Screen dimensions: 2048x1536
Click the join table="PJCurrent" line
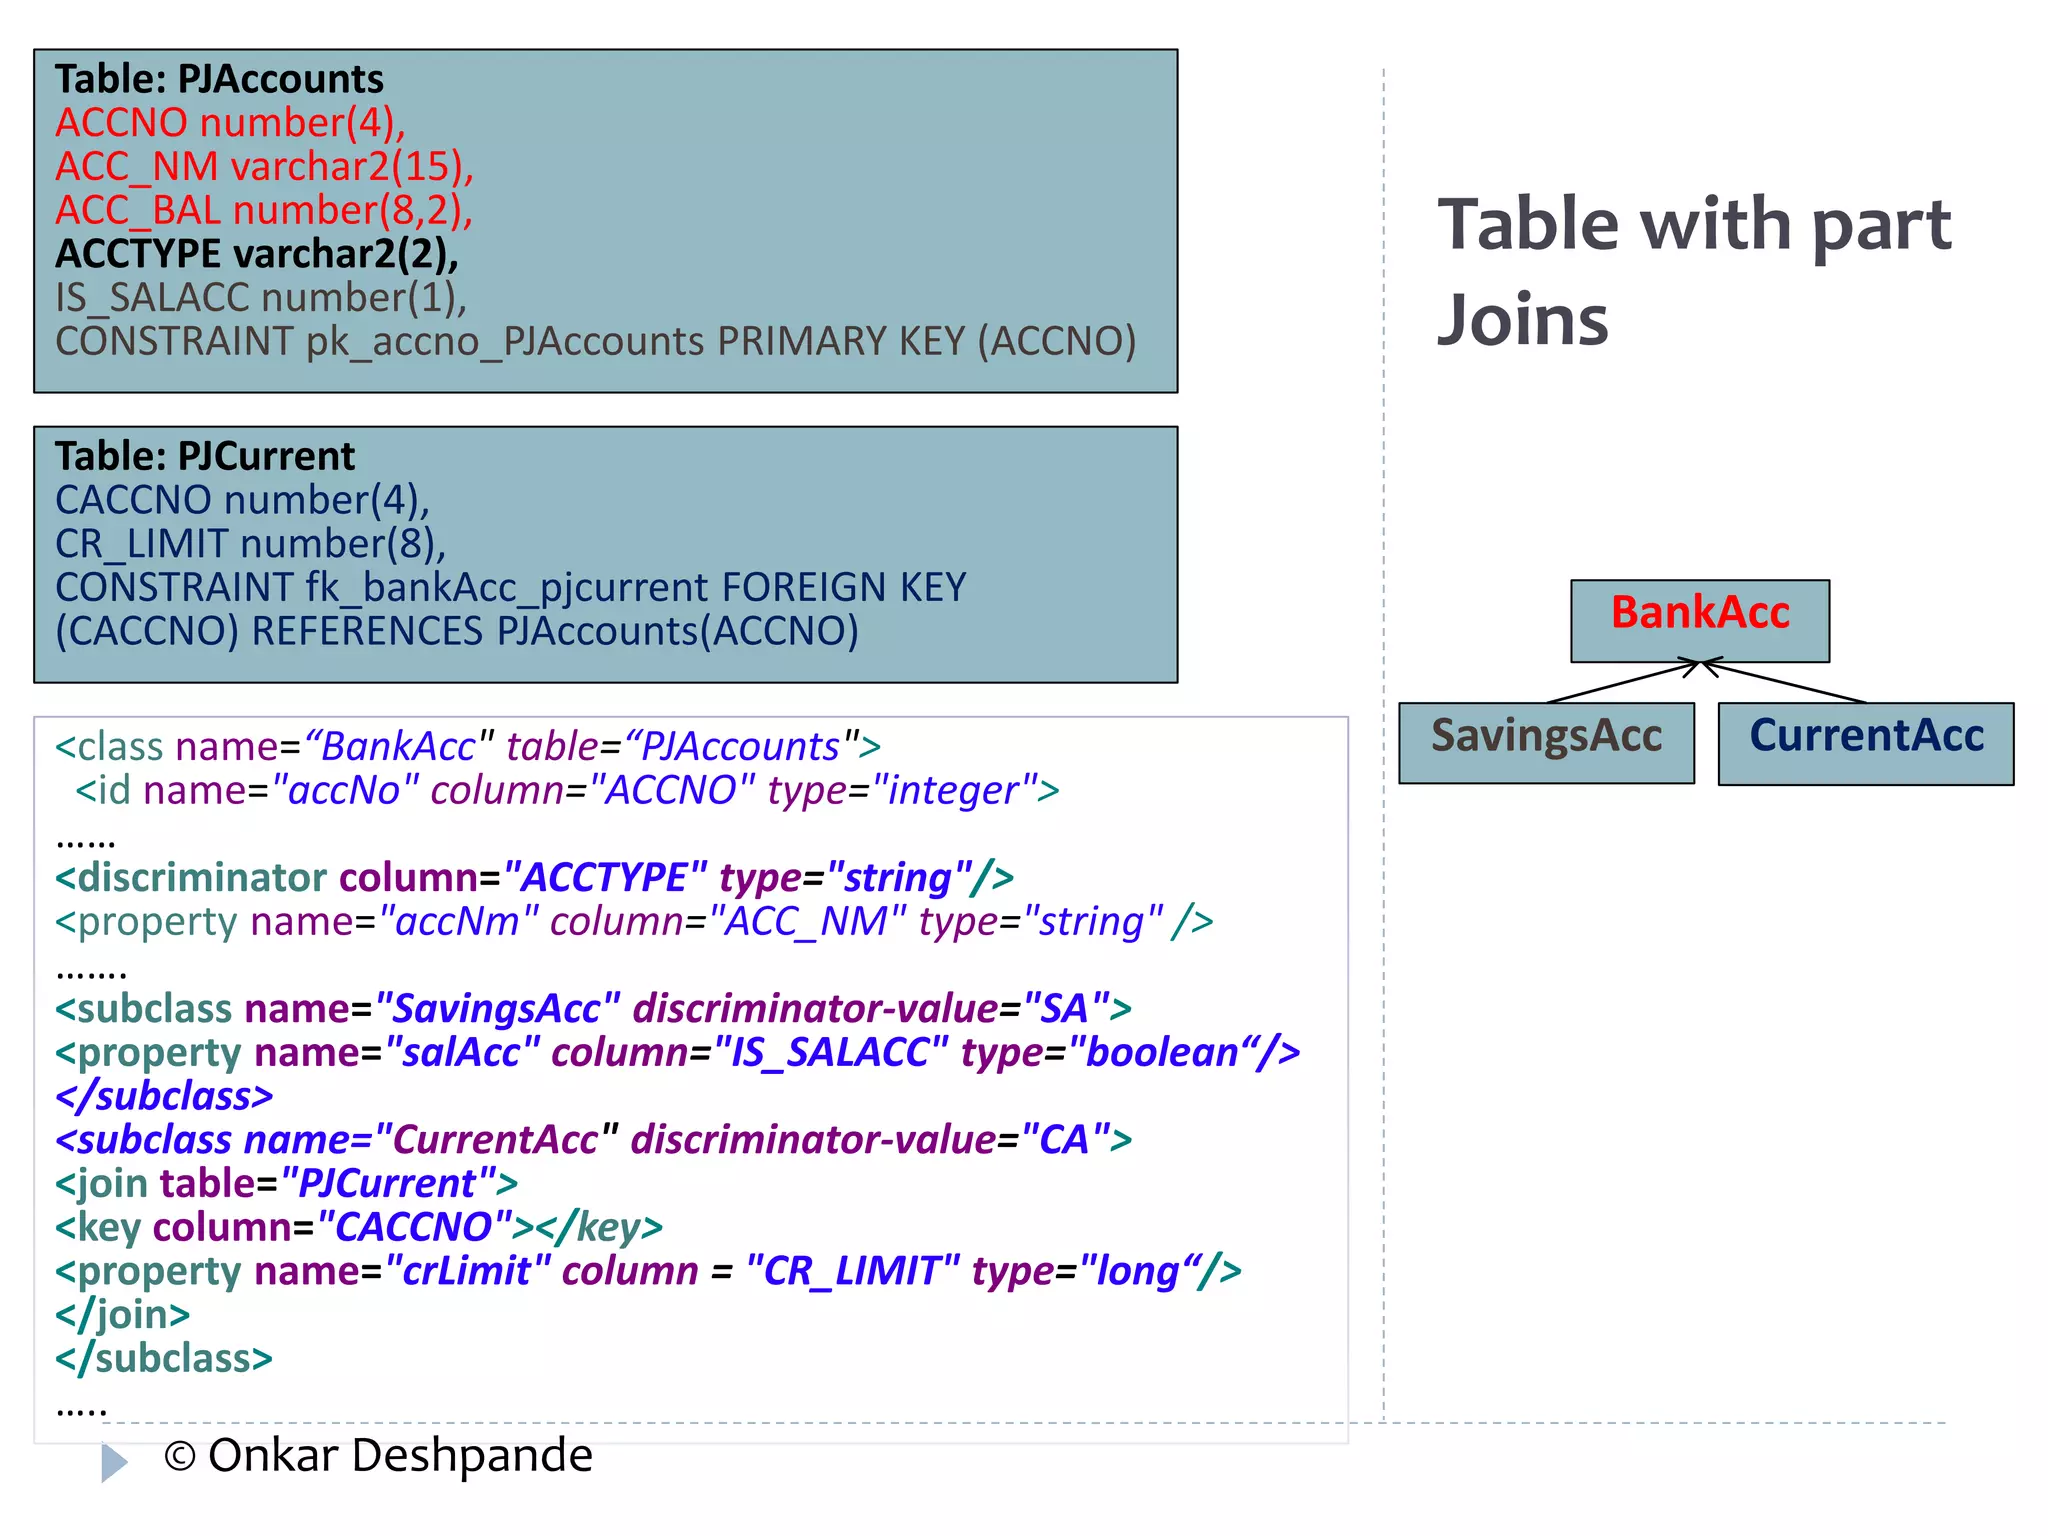[286, 1184]
